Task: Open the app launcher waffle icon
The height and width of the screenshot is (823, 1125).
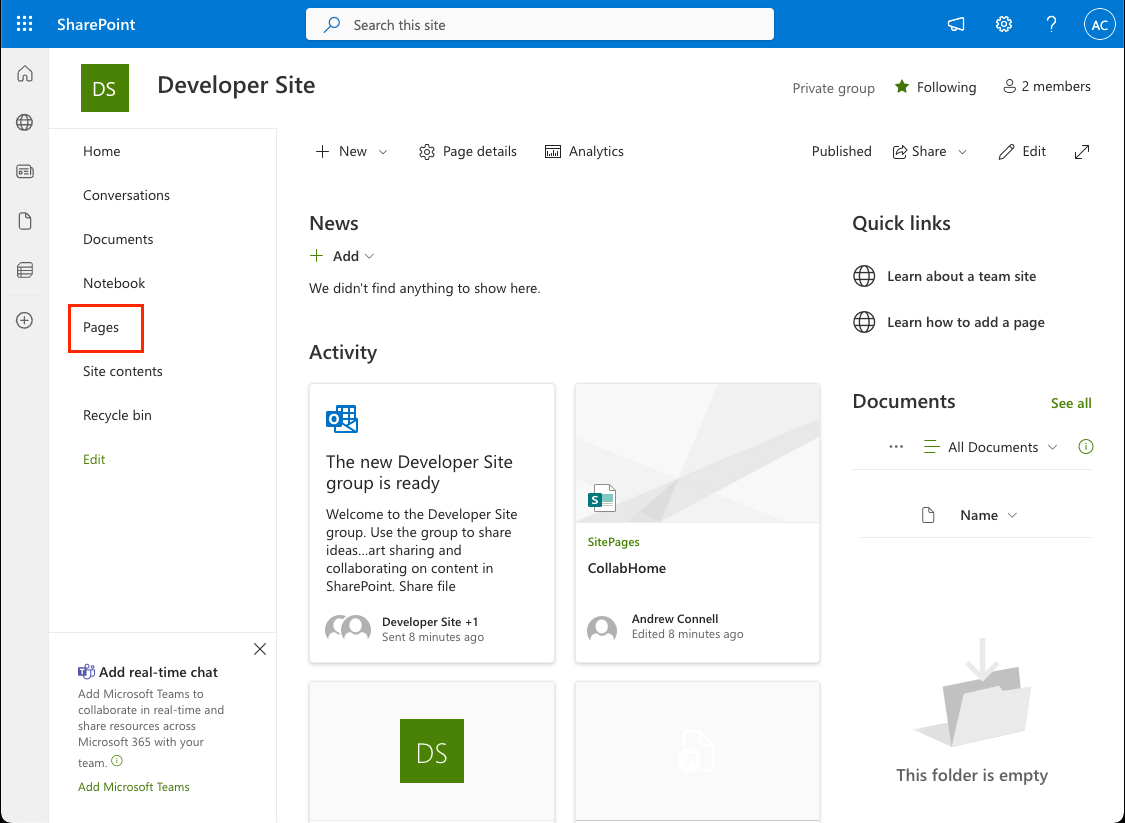Action: 24,24
